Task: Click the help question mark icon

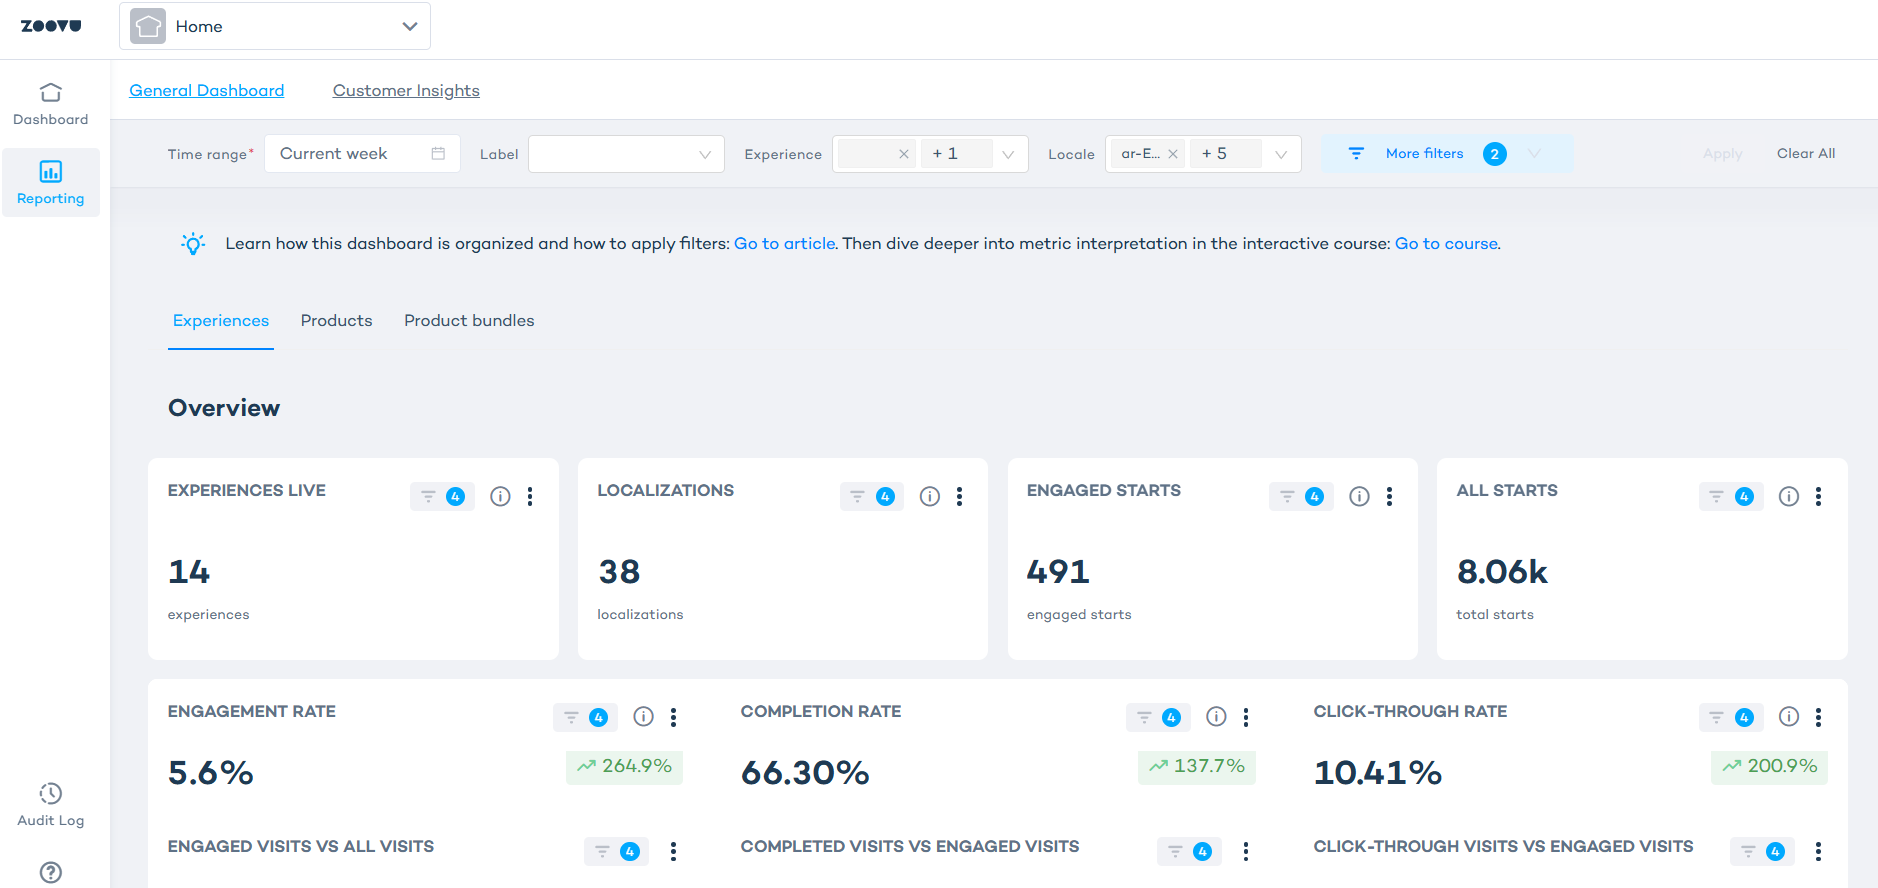Action: (x=51, y=872)
